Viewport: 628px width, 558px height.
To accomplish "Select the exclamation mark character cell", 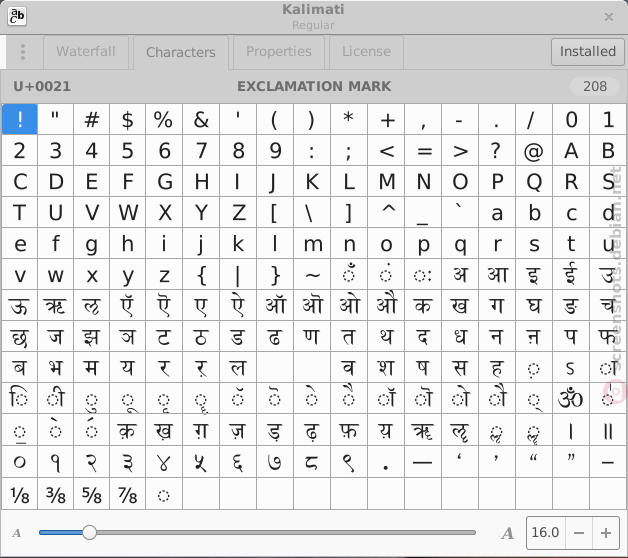I will 20,119.
